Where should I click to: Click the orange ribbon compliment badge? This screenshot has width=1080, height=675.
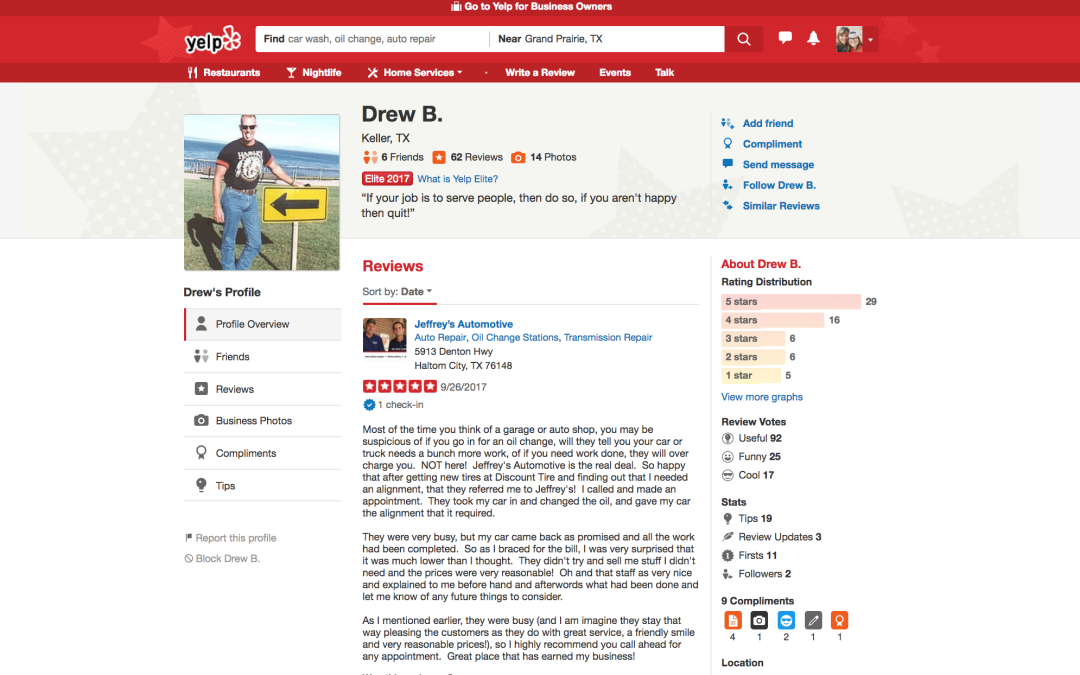click(x=839, y=621)
